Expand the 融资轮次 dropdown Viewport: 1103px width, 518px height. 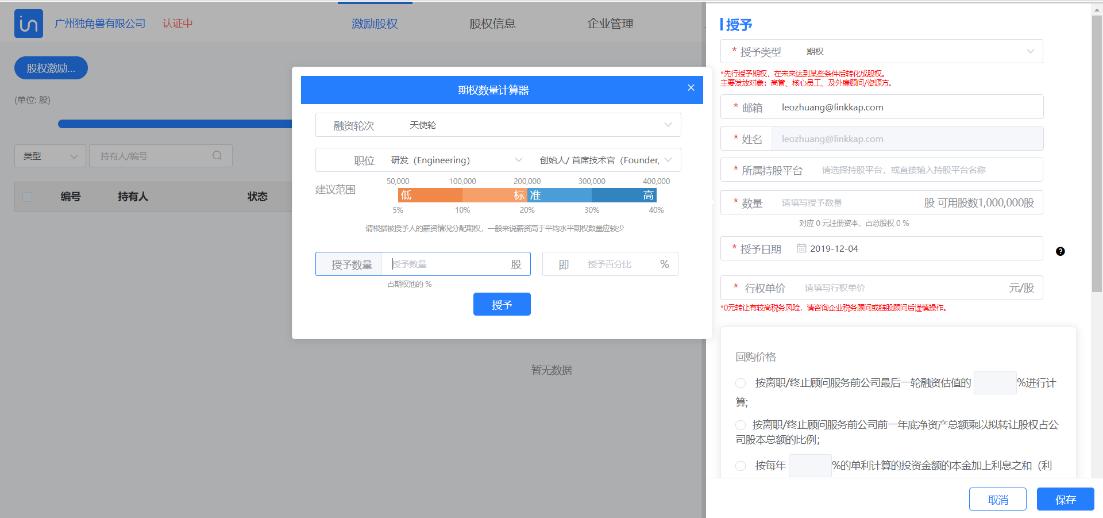pos(498,125)
